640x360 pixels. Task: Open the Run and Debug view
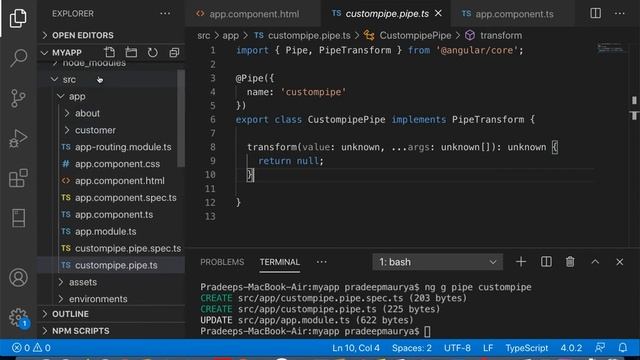(18, 138)
